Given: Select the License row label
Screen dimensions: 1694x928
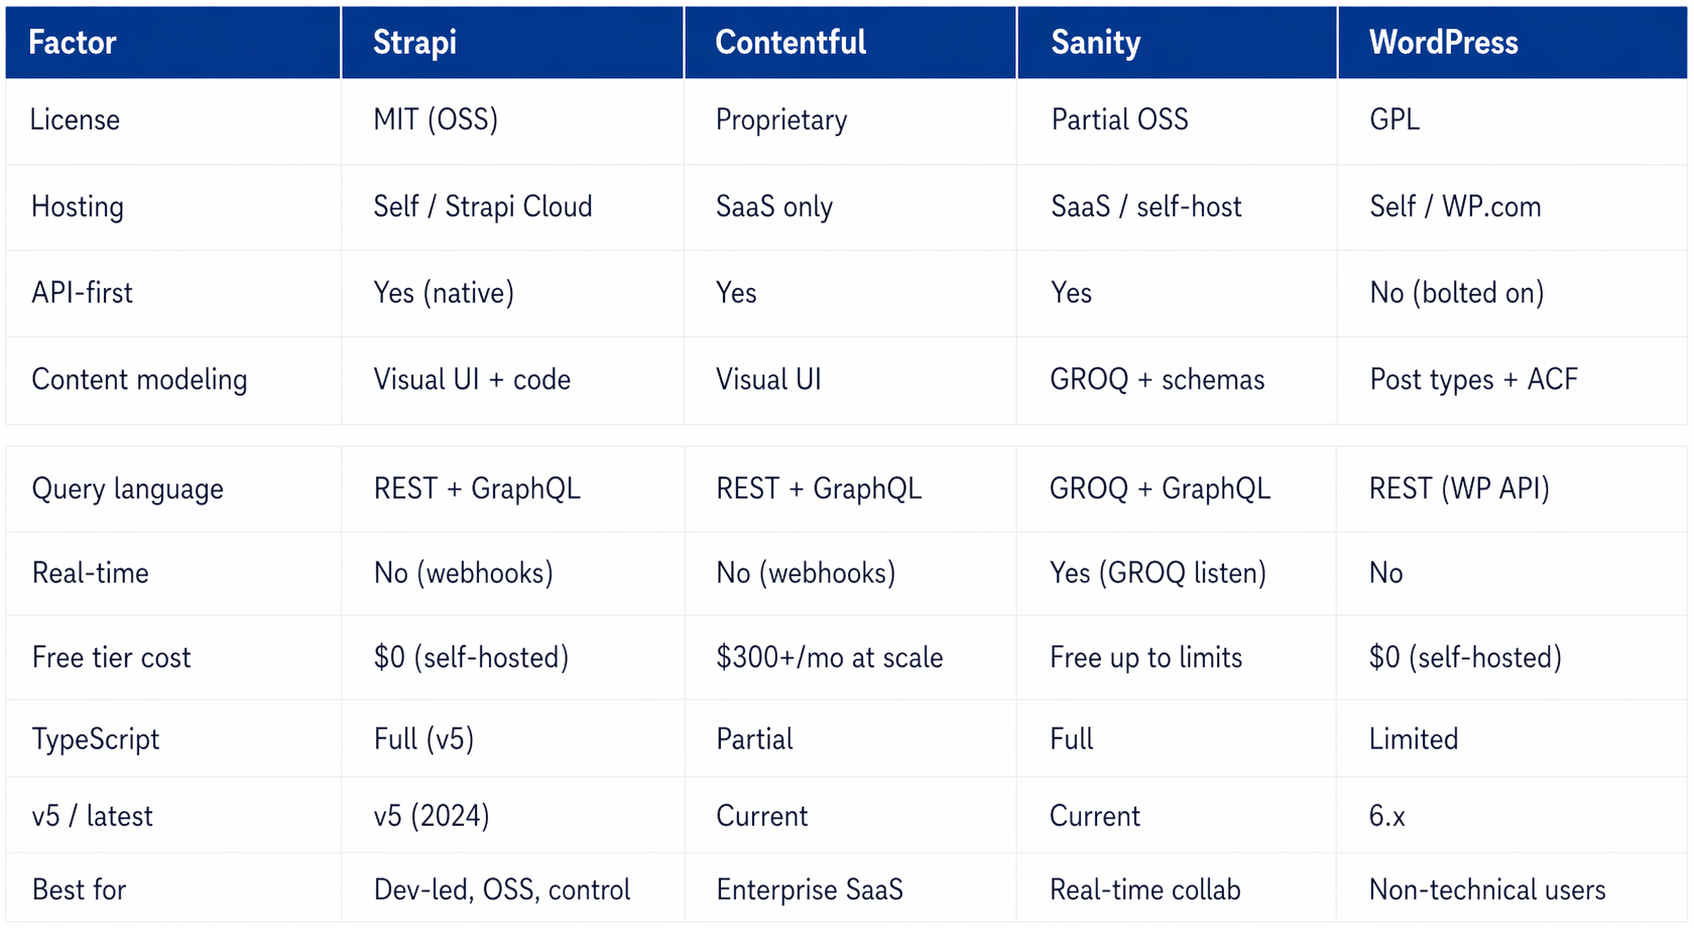Looking at the screenshot, I should point(75,120).
